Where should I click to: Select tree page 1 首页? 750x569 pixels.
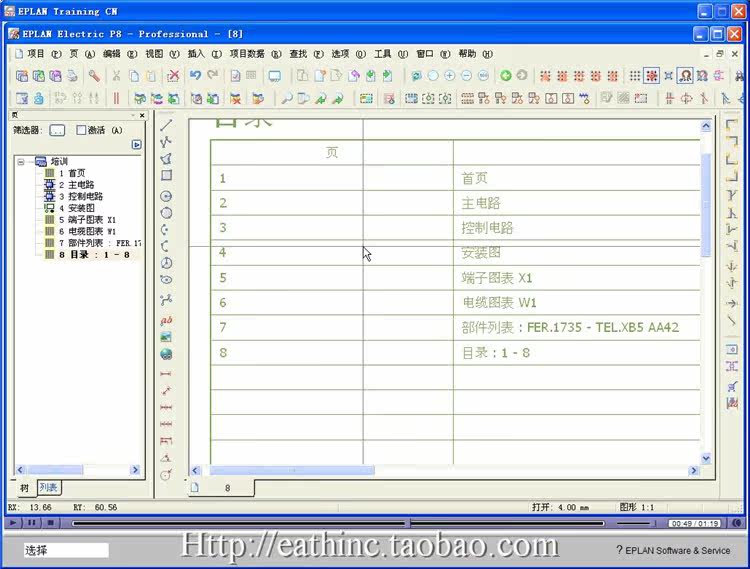click(x=72, y=173)
